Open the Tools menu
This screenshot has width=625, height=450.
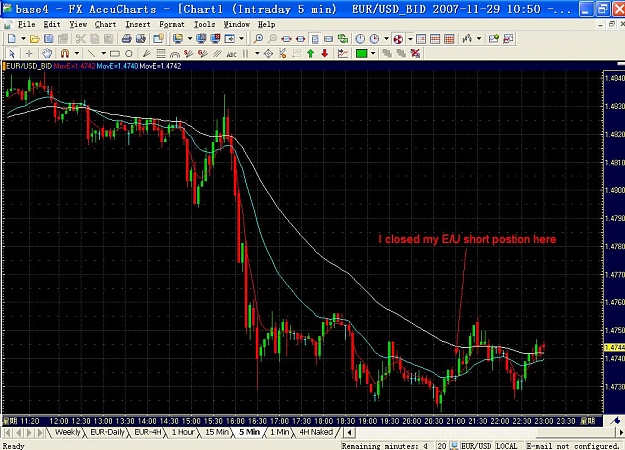pyautogui.click(x=204, y=25)
